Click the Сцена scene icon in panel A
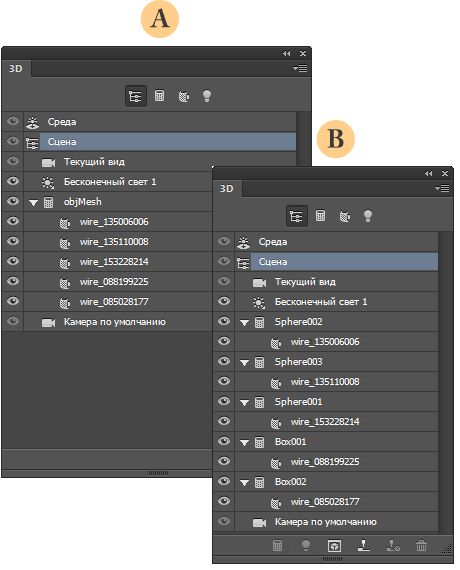460x570 pixels. coord(32,142)
